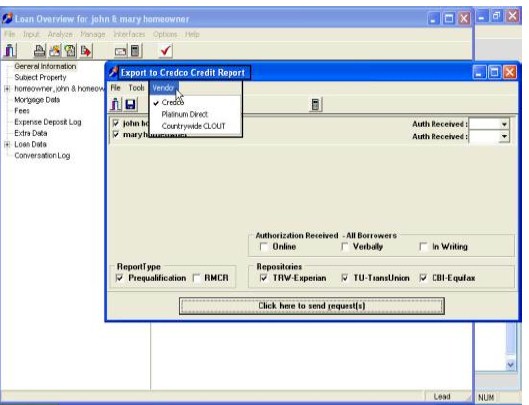Open the Manage menu in Loan Overview

point(93,34)
